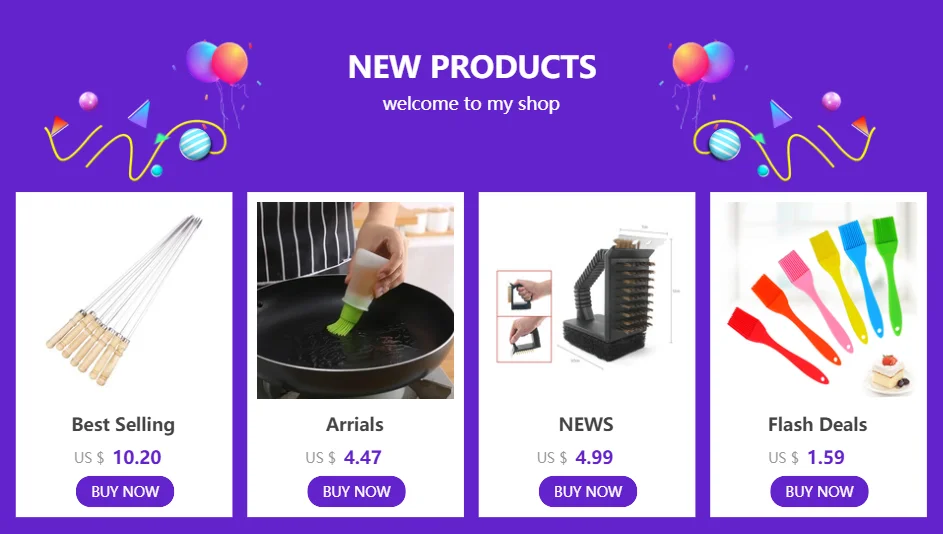Select the Flash Deals title
The width and height of the screenshot is (943, 534).
(x=817, y=425)
